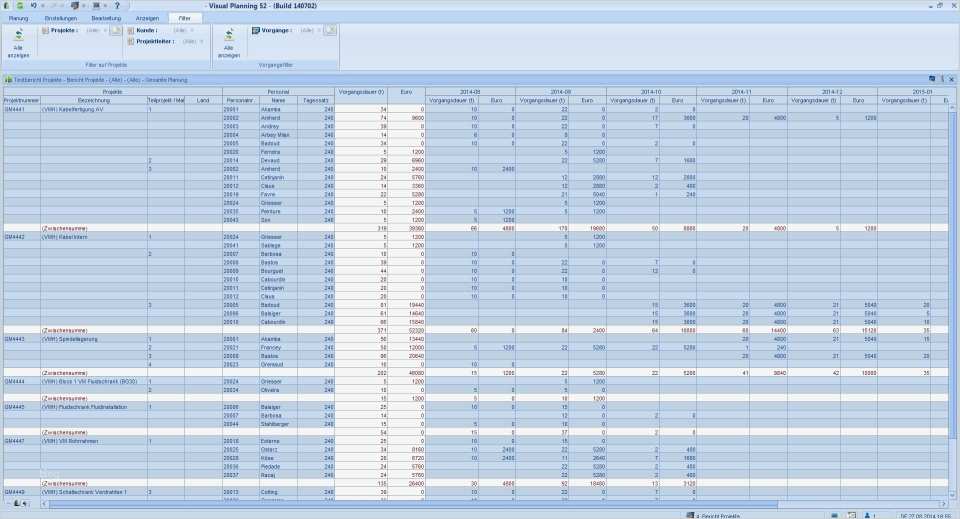Open the Kunde filter dropdown
Screen dimensions: 960x519
coord(182,30)
